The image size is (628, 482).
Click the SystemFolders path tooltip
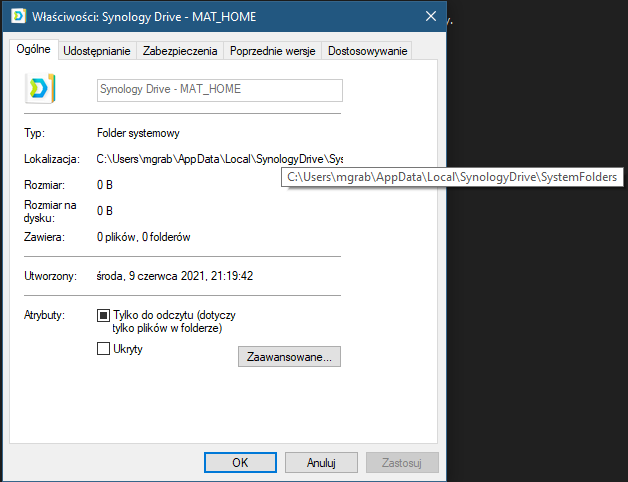[x=452, y=177]
